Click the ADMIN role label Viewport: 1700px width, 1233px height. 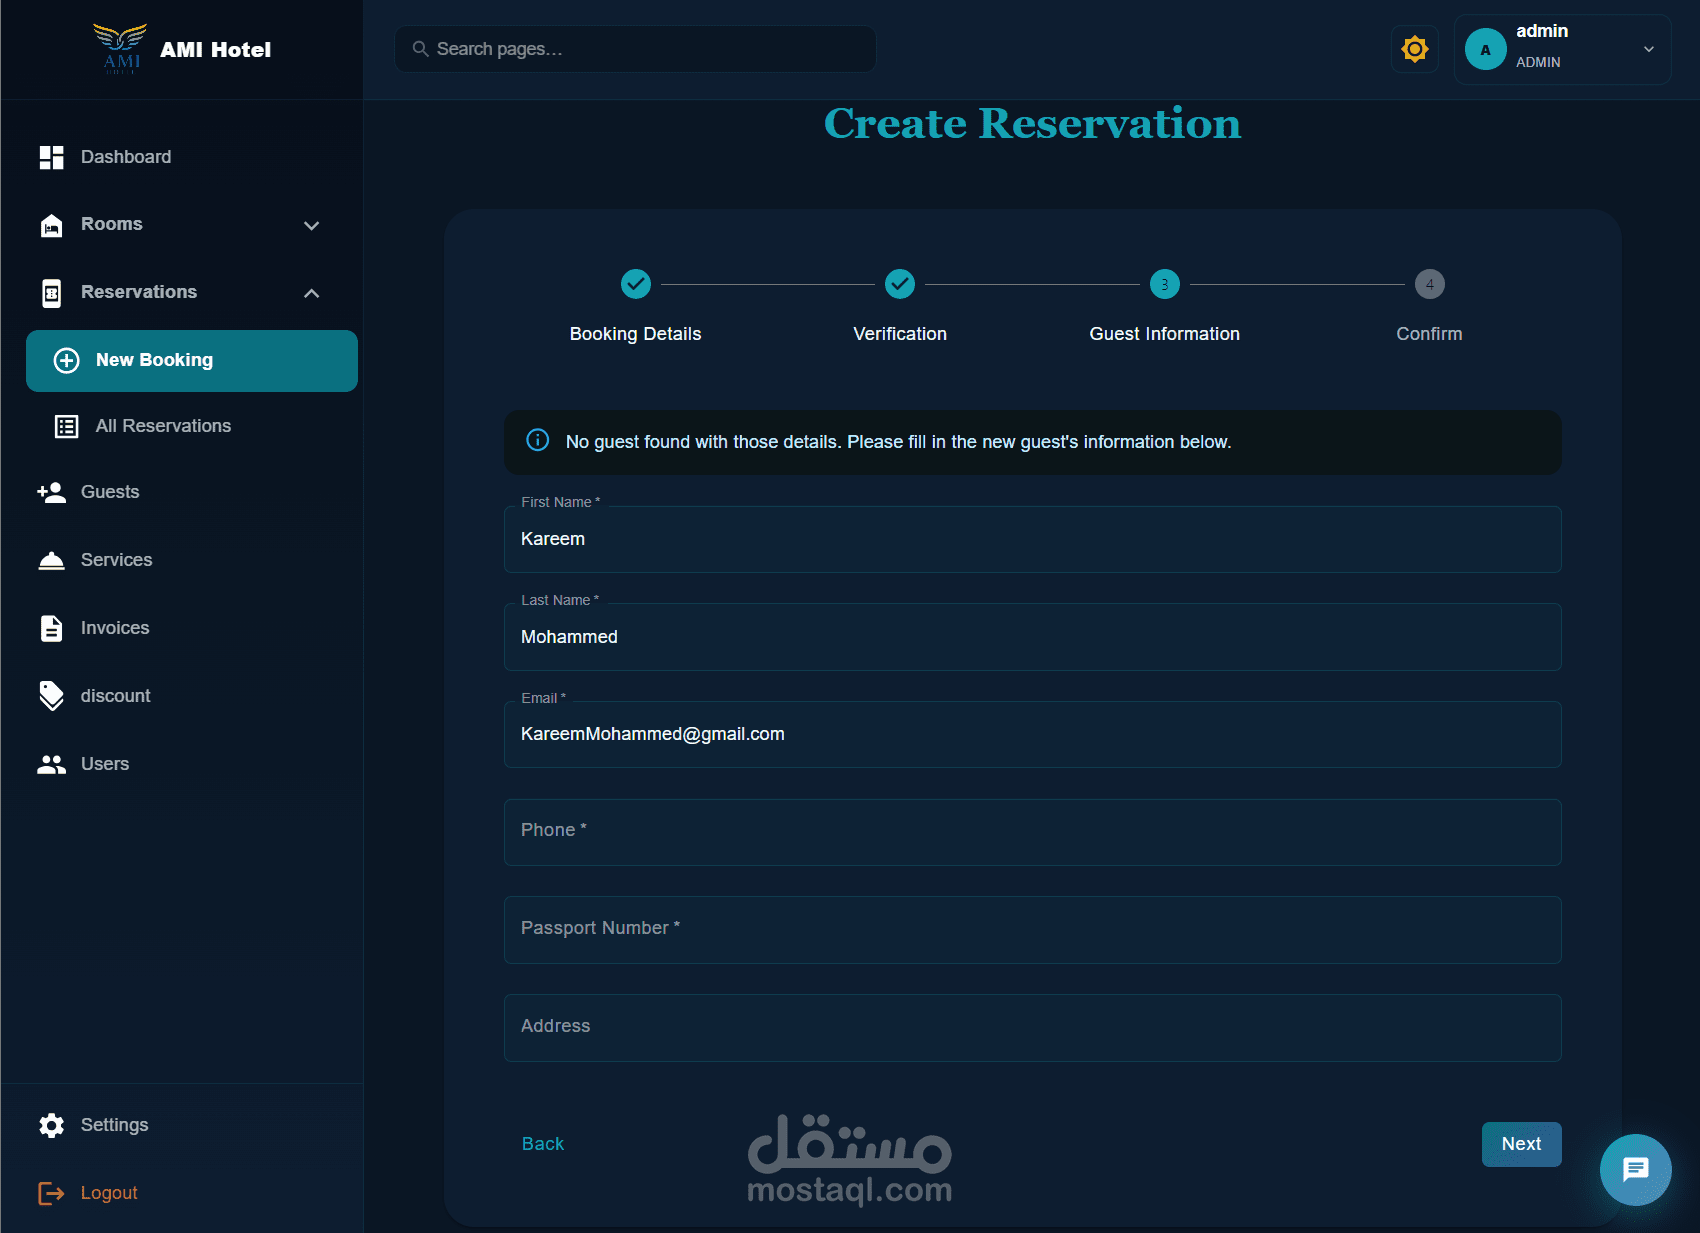[x=1538, y=62]
